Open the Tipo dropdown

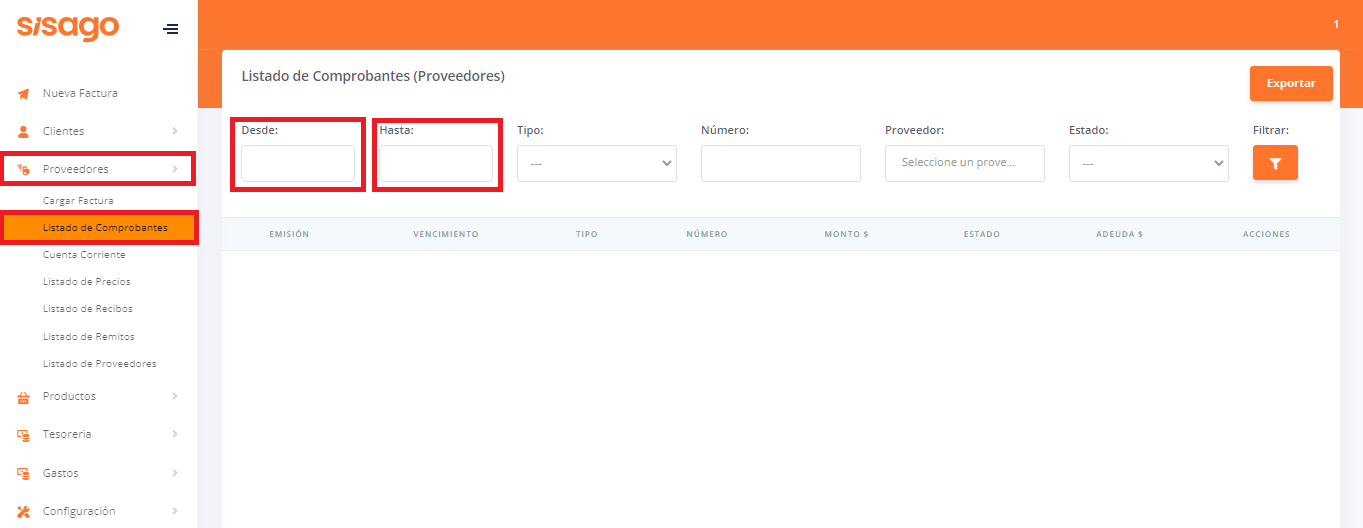coord(596,164)
